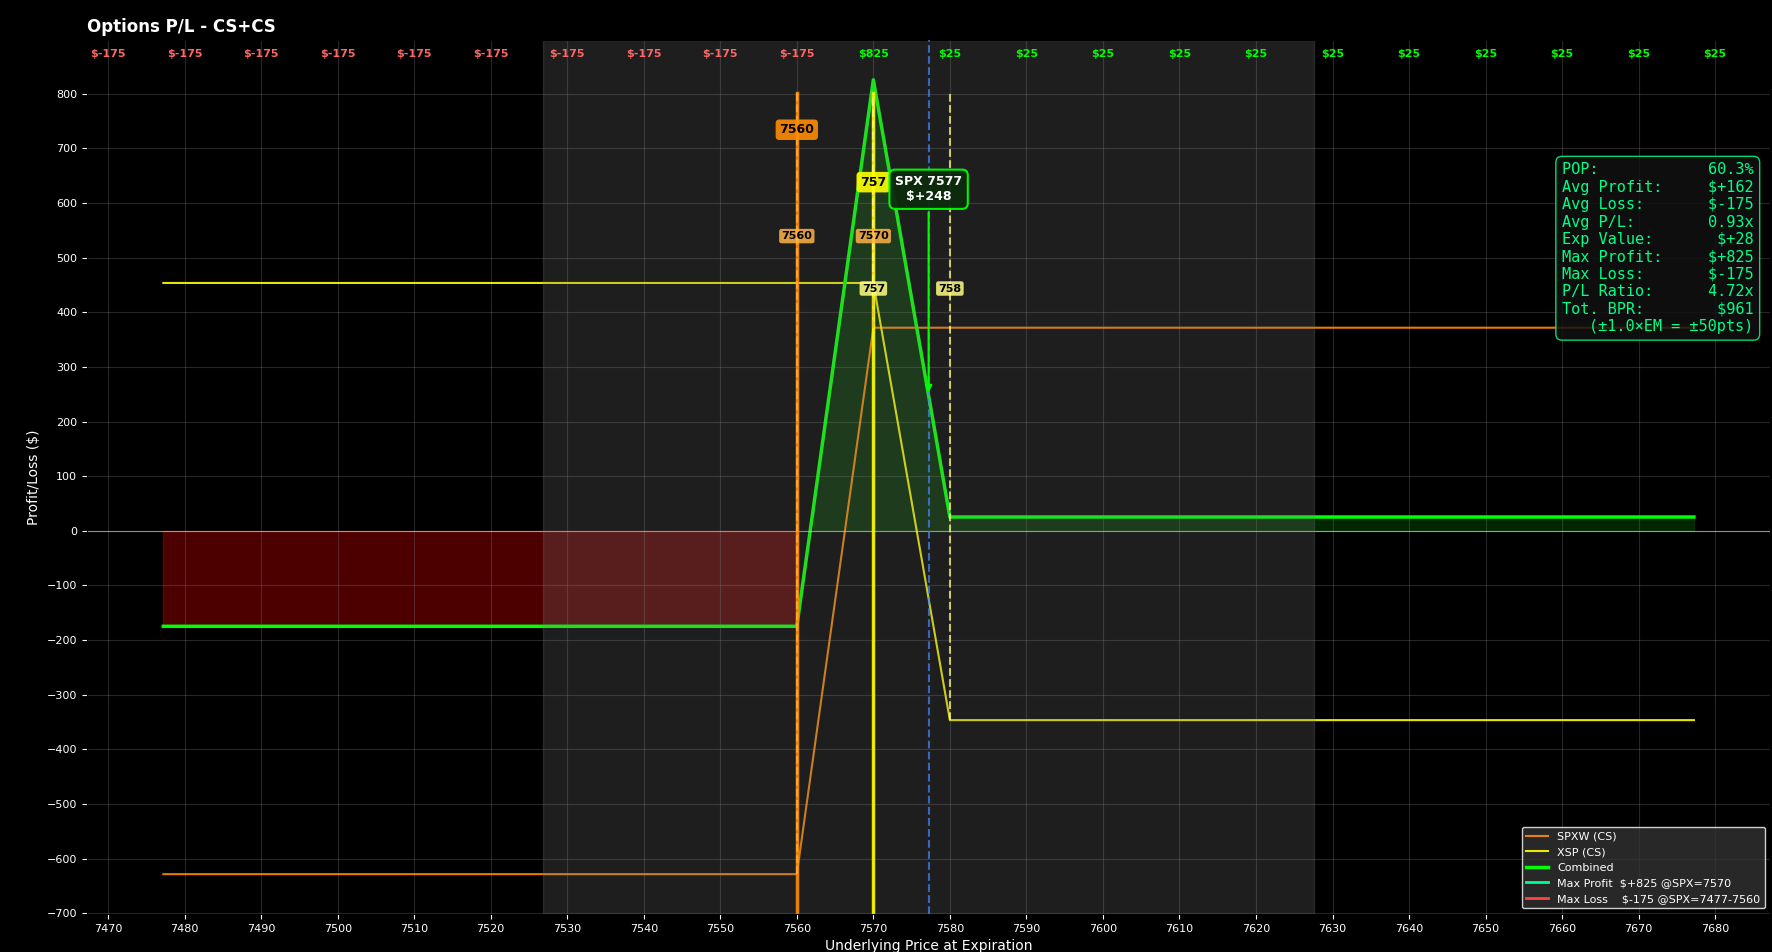Click the yellow line swatch beside XSP (CS)
The height and width of the screenshot is (952, 1772).
(1537, 853)
